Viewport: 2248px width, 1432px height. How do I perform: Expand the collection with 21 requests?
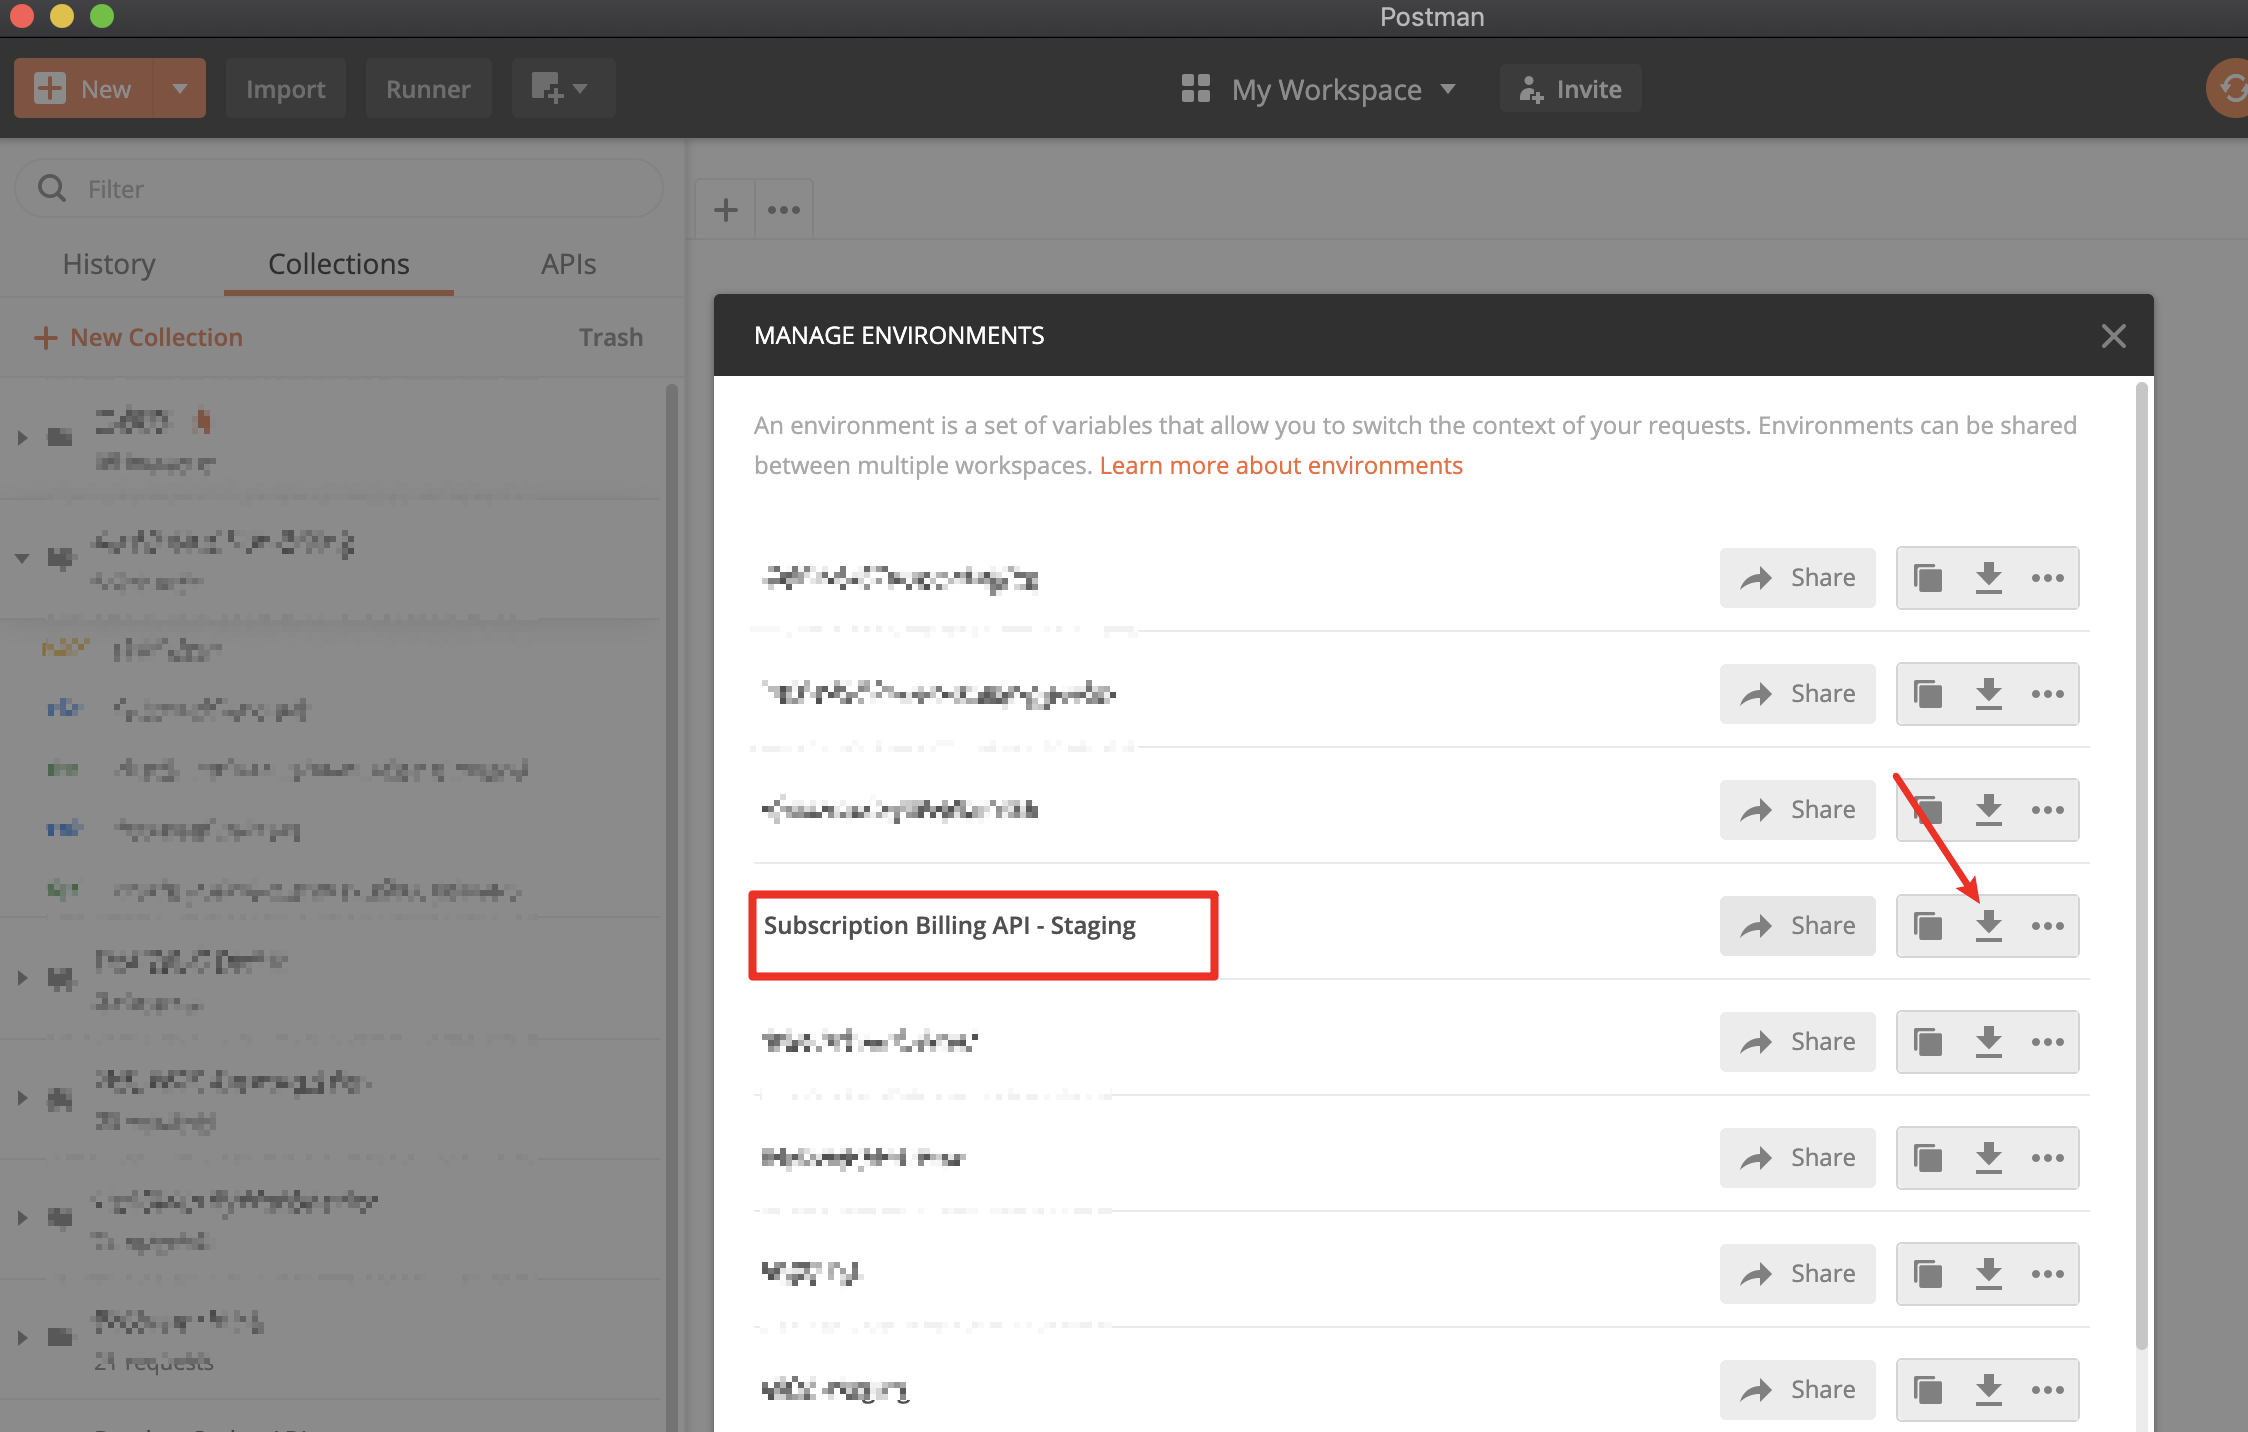tap(22, 1337)
